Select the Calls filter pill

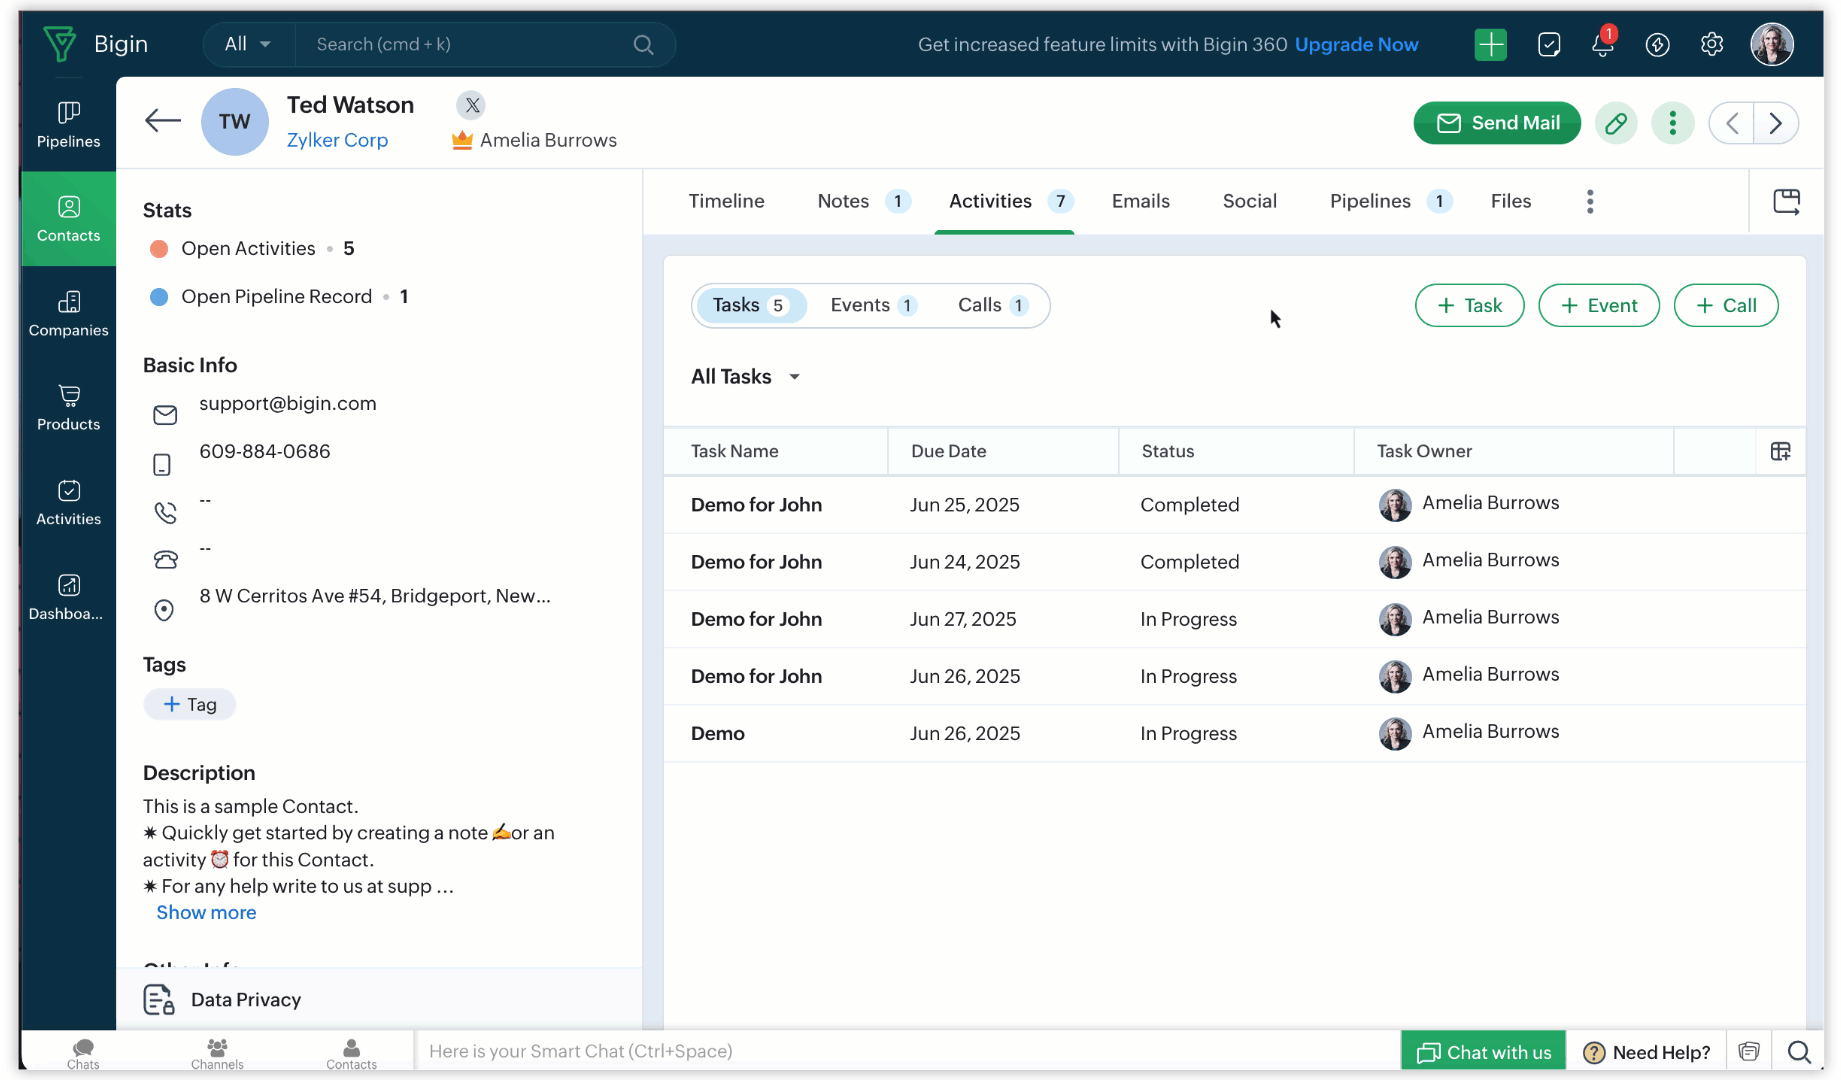[x=992, y=305]
